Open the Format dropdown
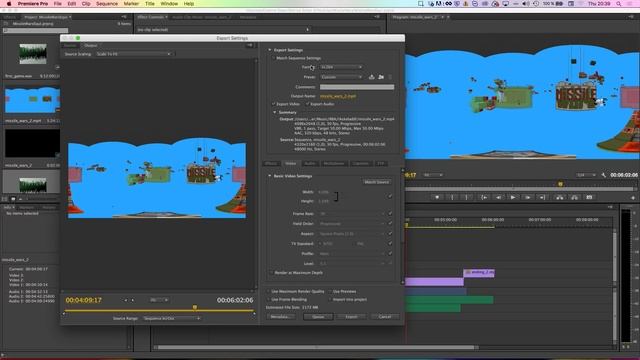This screenshot has height=360, width=640. (x=341, y=67)
